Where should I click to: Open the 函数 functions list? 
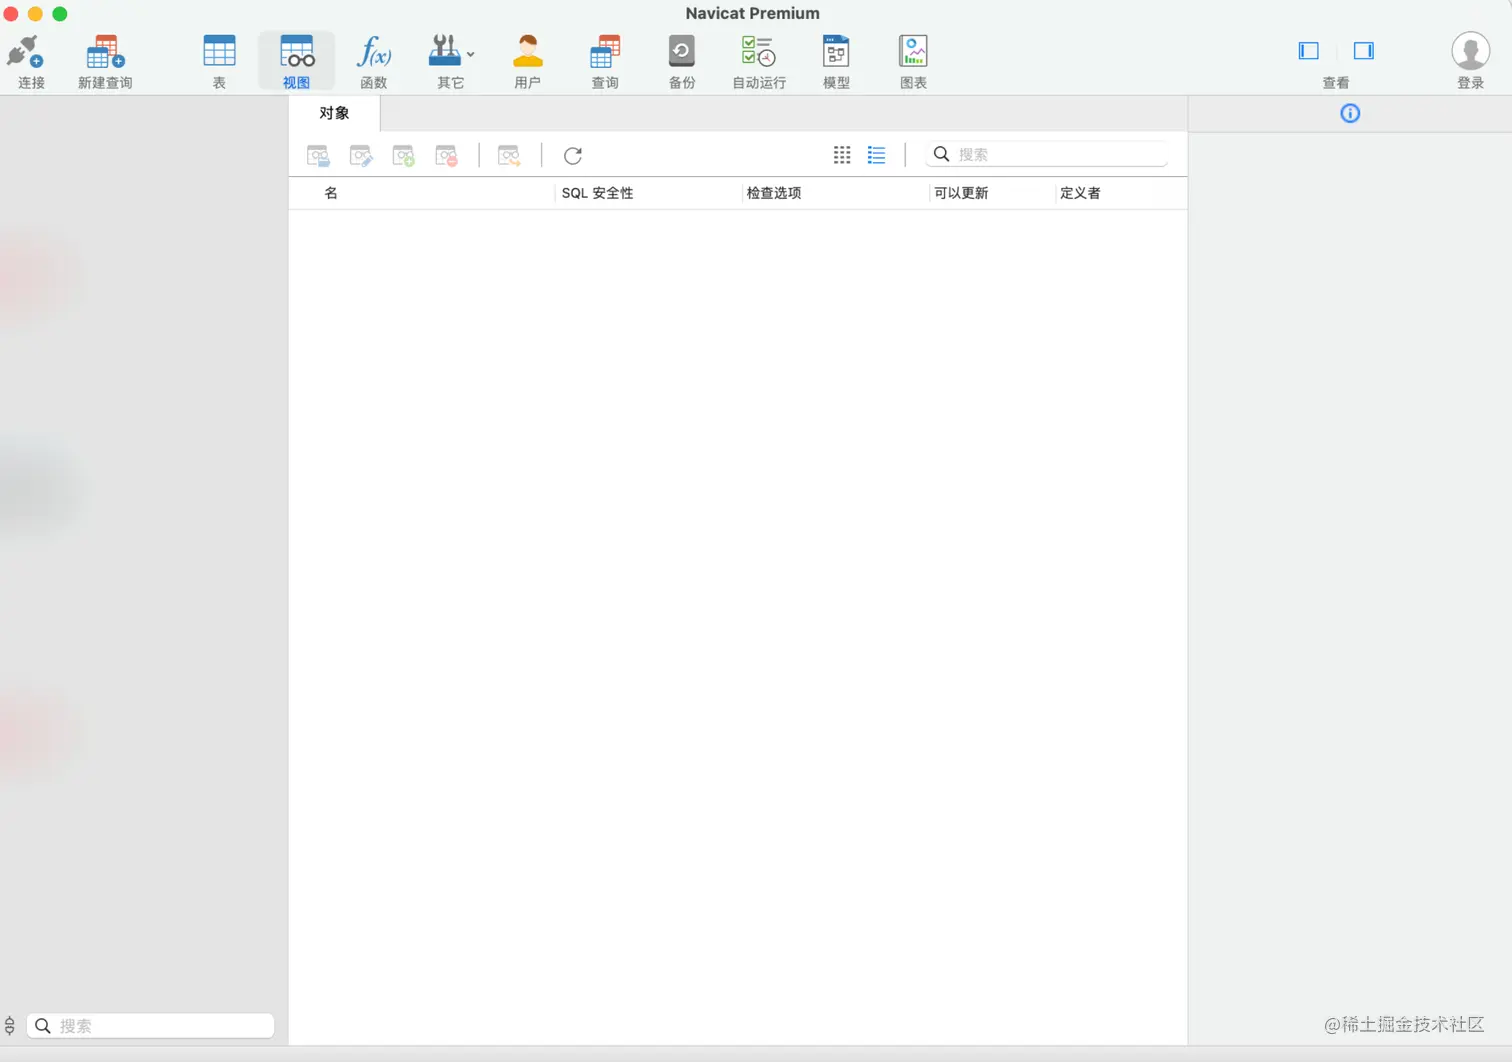374,52
